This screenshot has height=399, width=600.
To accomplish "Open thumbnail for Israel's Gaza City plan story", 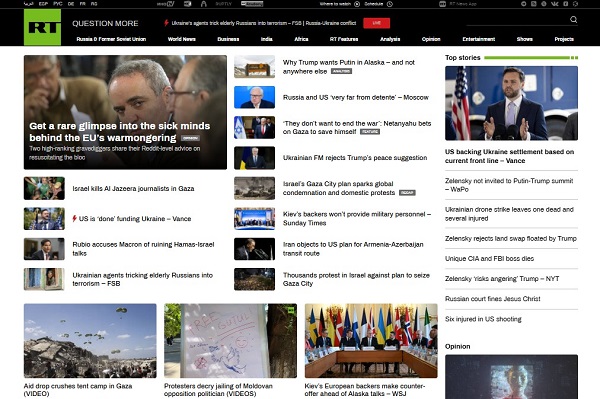I will (254, 188).
